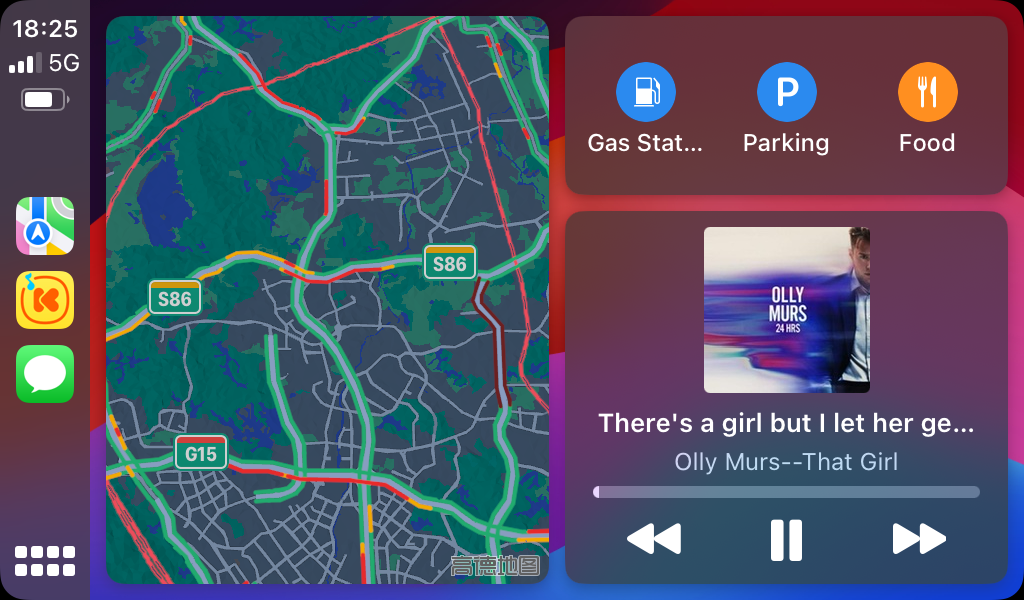
Task: Tap the battery status indicator
Action: point(45,100)
